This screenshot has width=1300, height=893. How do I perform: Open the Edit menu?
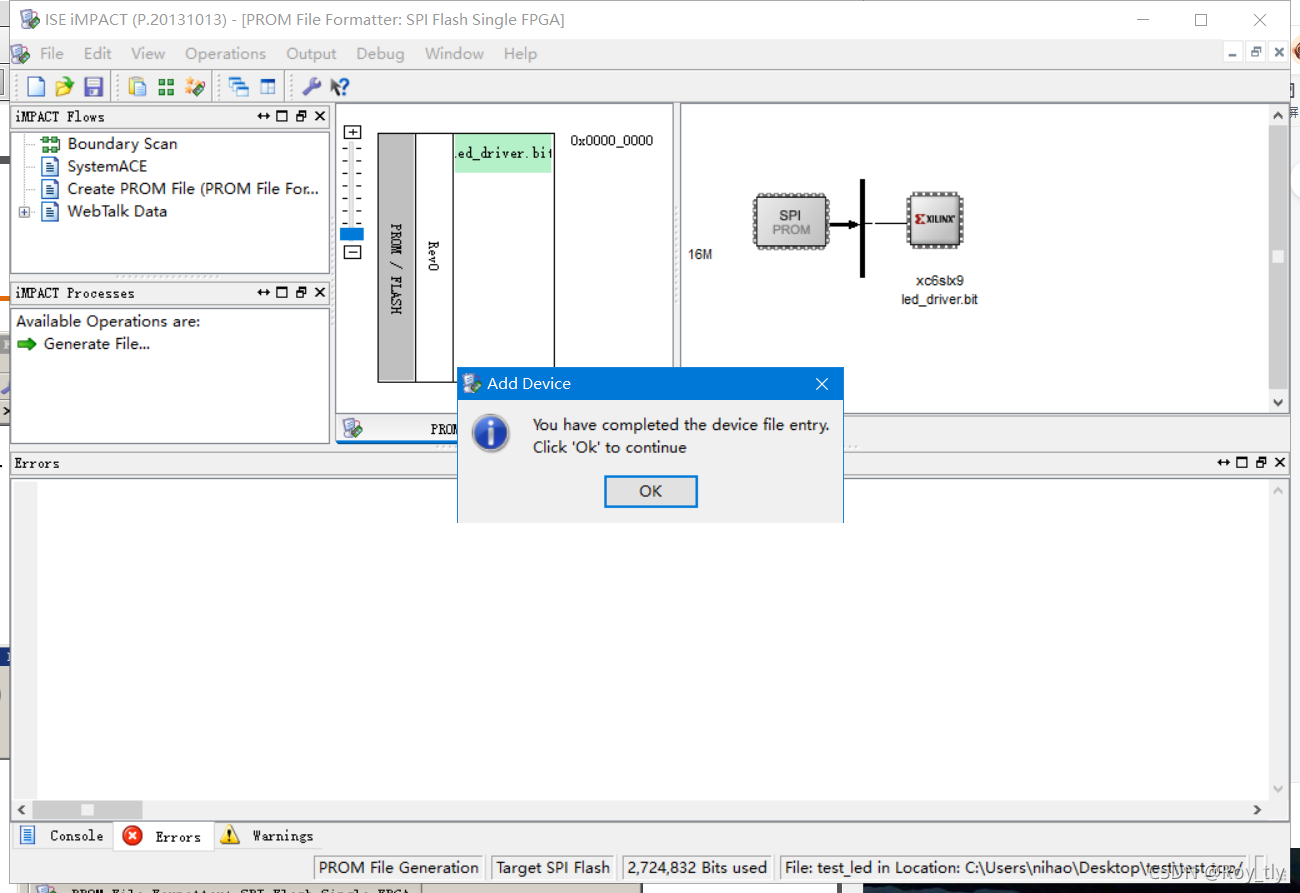pos(97,54)
